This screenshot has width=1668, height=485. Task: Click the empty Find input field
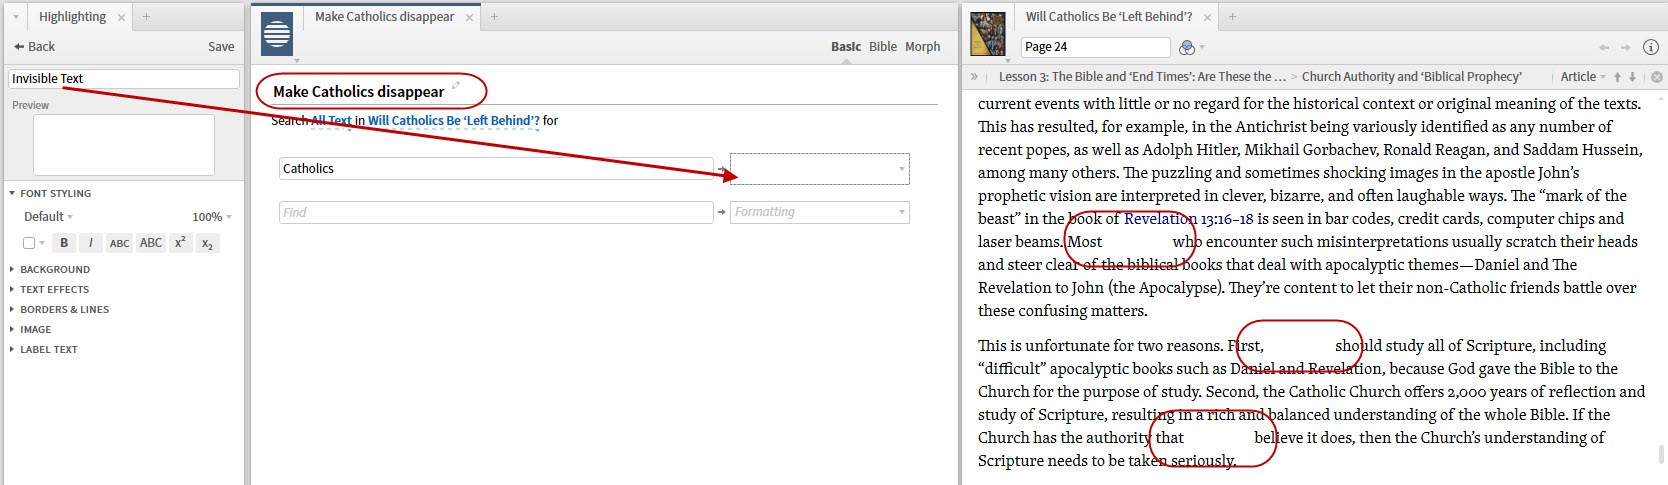[x=496, y=212]
